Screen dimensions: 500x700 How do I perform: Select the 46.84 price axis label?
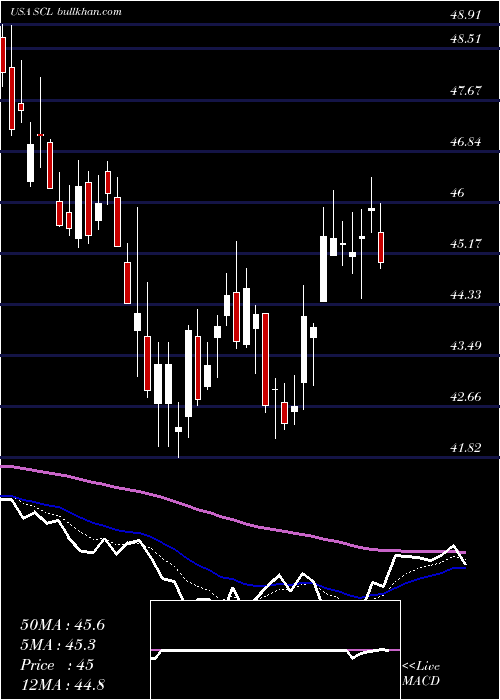466,142
